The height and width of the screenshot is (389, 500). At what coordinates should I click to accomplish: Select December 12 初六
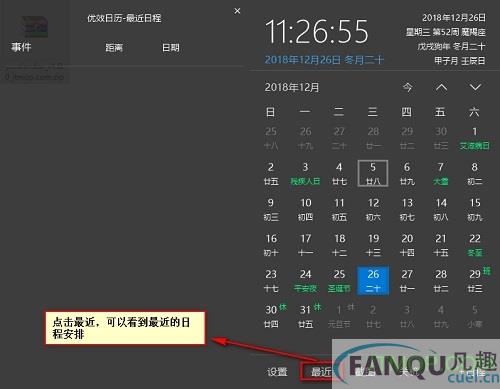pos(373,209)
